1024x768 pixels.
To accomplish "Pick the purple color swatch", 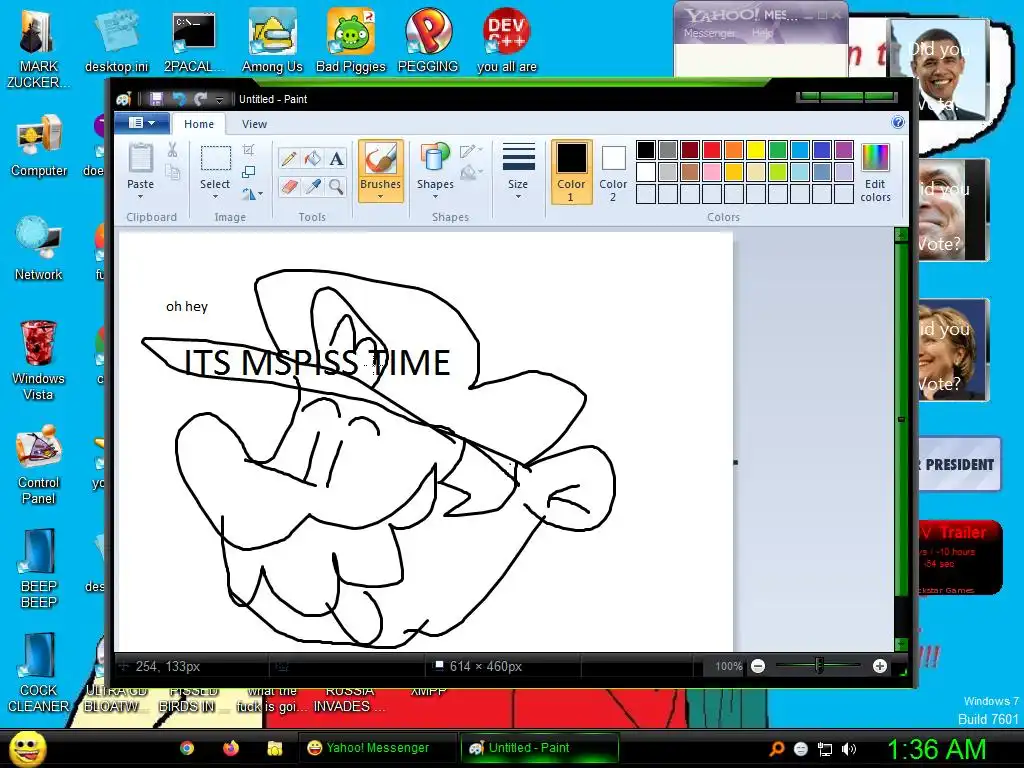I will pyautogui.click(x=844, y=150).
